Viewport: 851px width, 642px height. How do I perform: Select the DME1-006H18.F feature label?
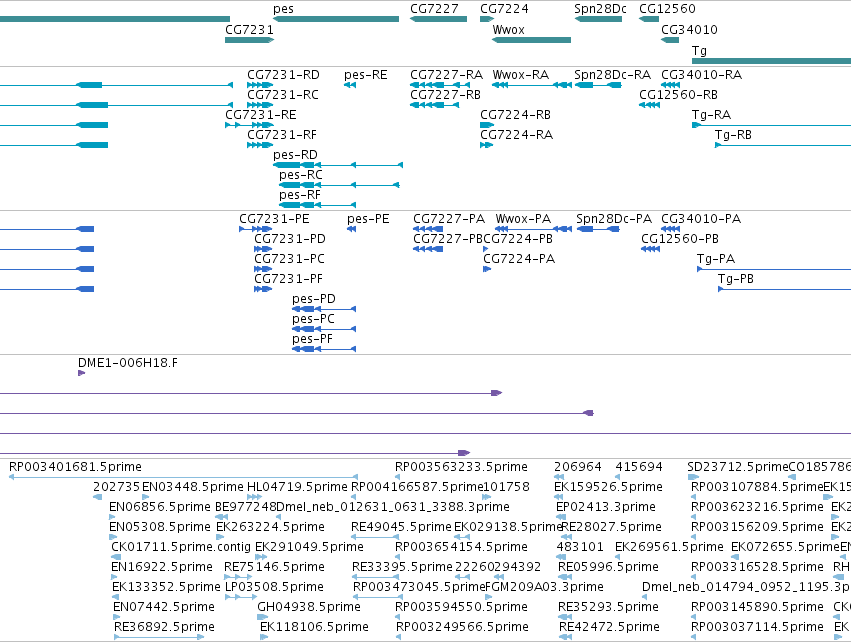[x=128, y=363]
